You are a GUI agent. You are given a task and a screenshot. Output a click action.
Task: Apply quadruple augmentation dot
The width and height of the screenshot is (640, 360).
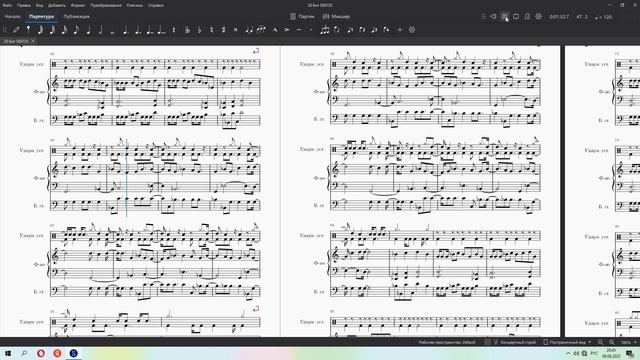[x=162, y=29]
